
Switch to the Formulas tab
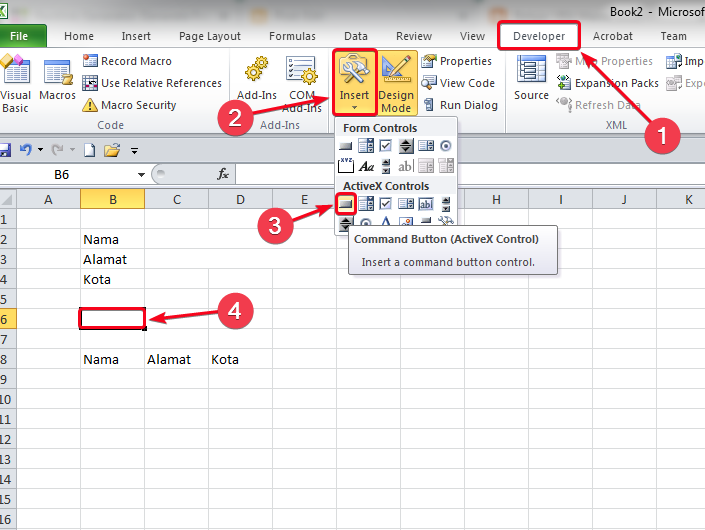point(292,36)
